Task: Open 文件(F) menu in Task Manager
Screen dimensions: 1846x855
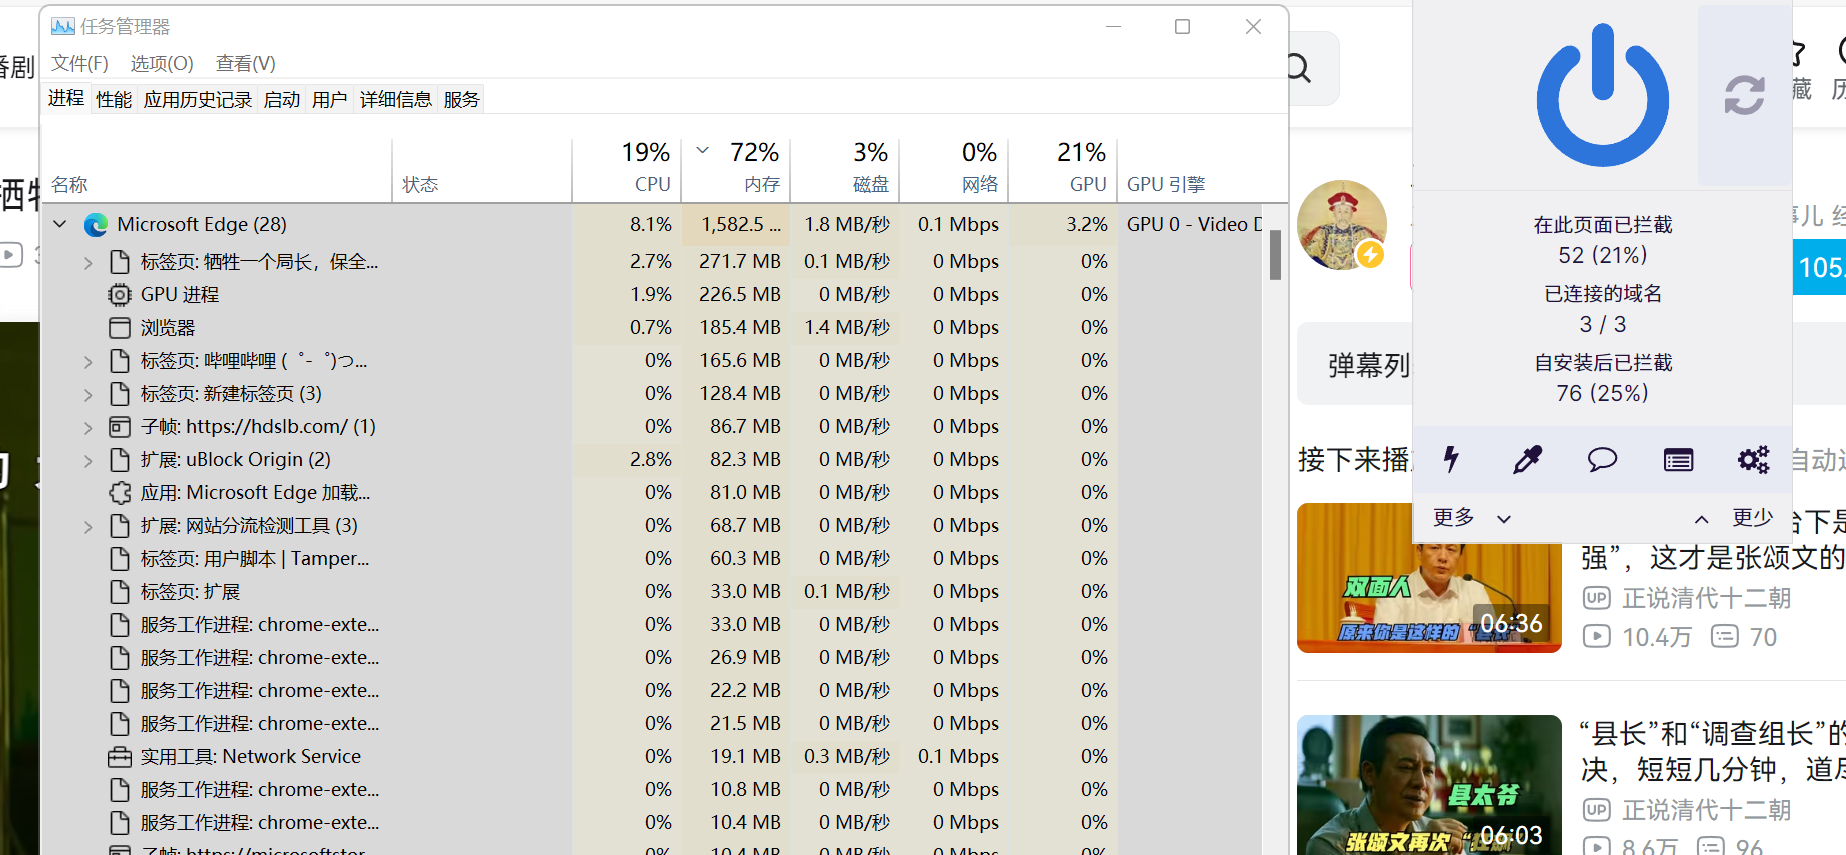Action: coord(80,63)
